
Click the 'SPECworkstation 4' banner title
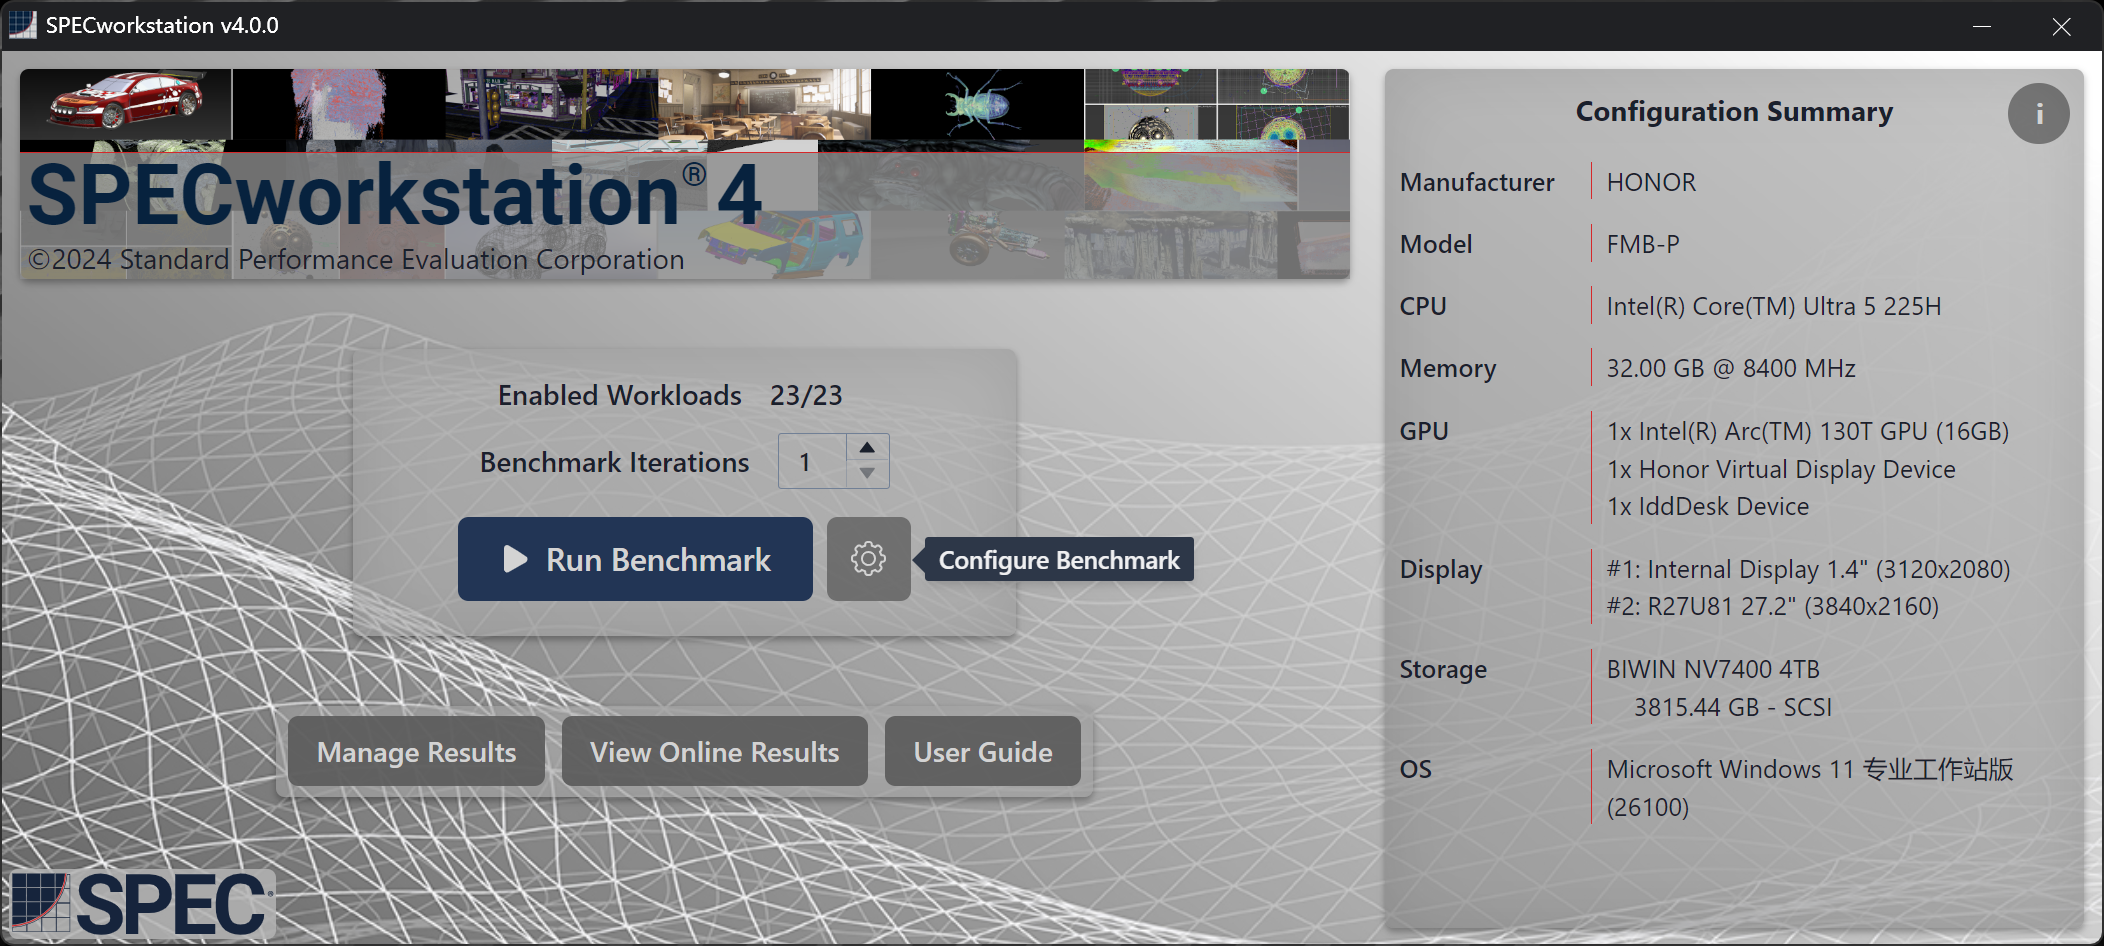coord(395,194)
